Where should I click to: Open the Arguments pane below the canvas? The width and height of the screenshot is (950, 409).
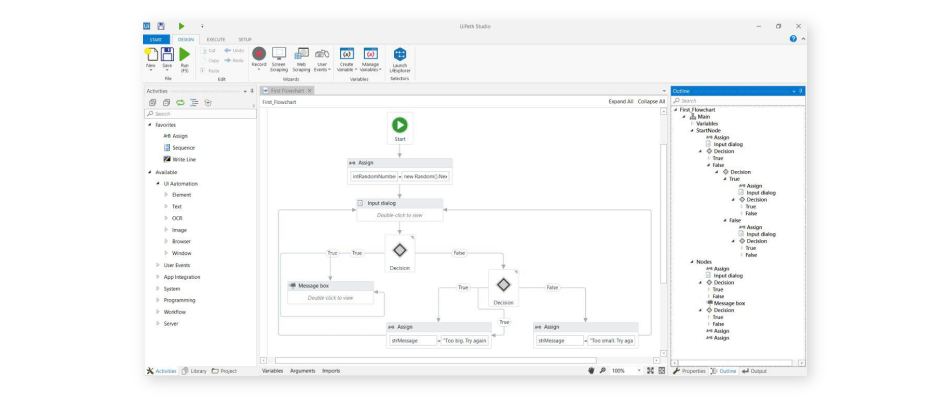pos(302,371)
